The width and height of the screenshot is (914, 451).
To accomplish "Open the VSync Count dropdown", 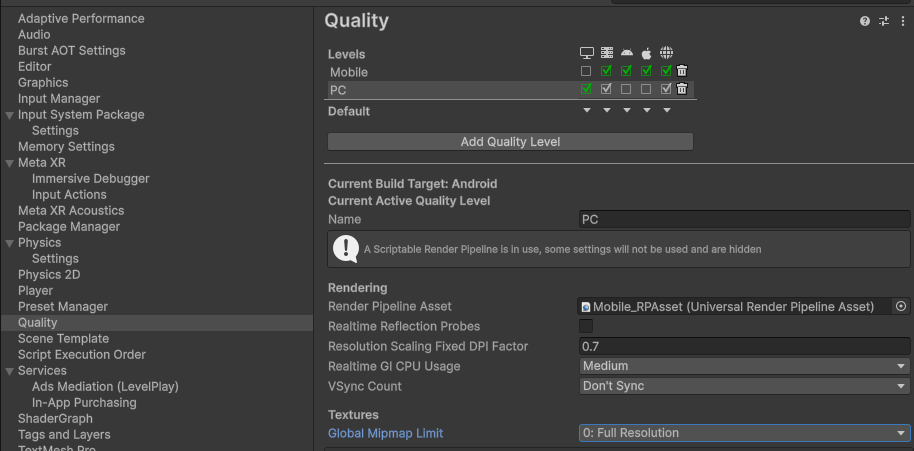I will tap(744, 386).
